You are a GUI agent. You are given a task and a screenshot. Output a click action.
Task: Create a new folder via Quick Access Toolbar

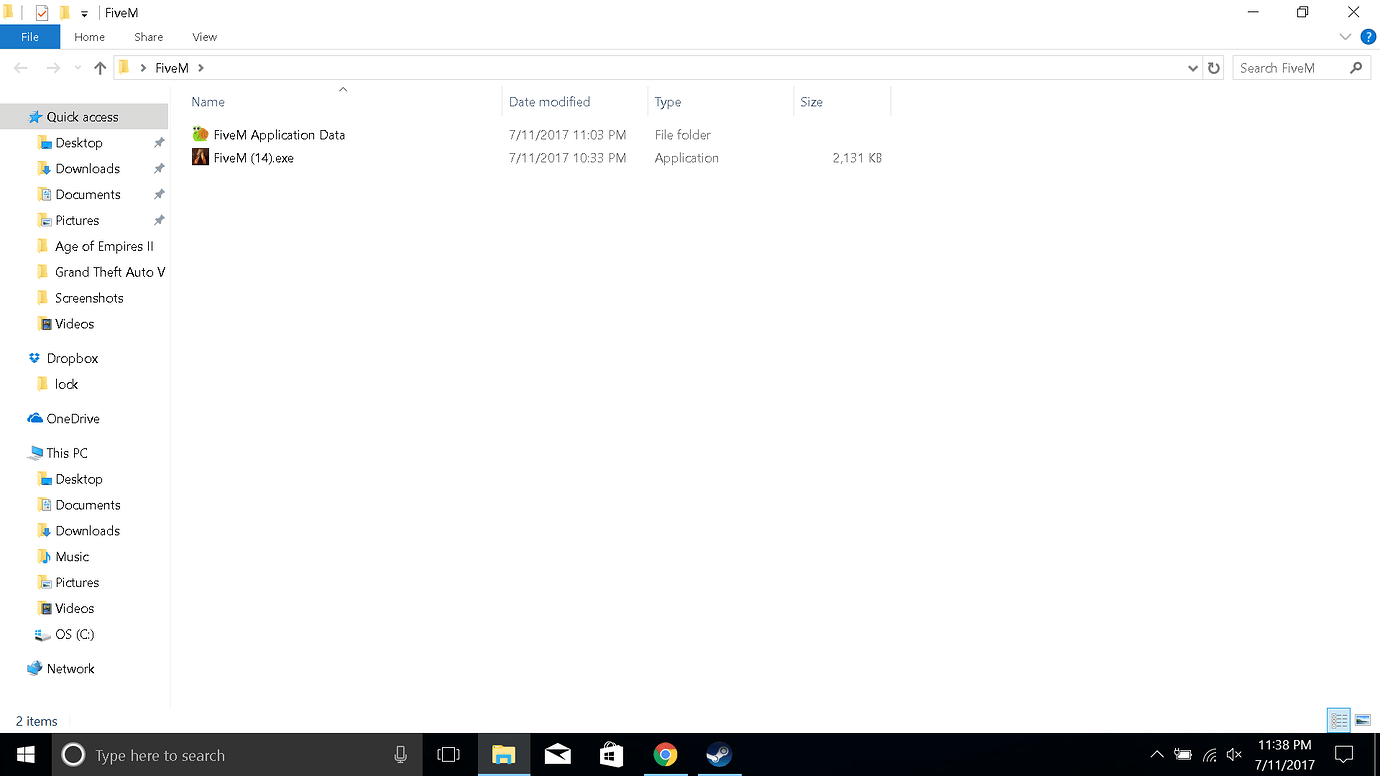click(x=64, y=12)
